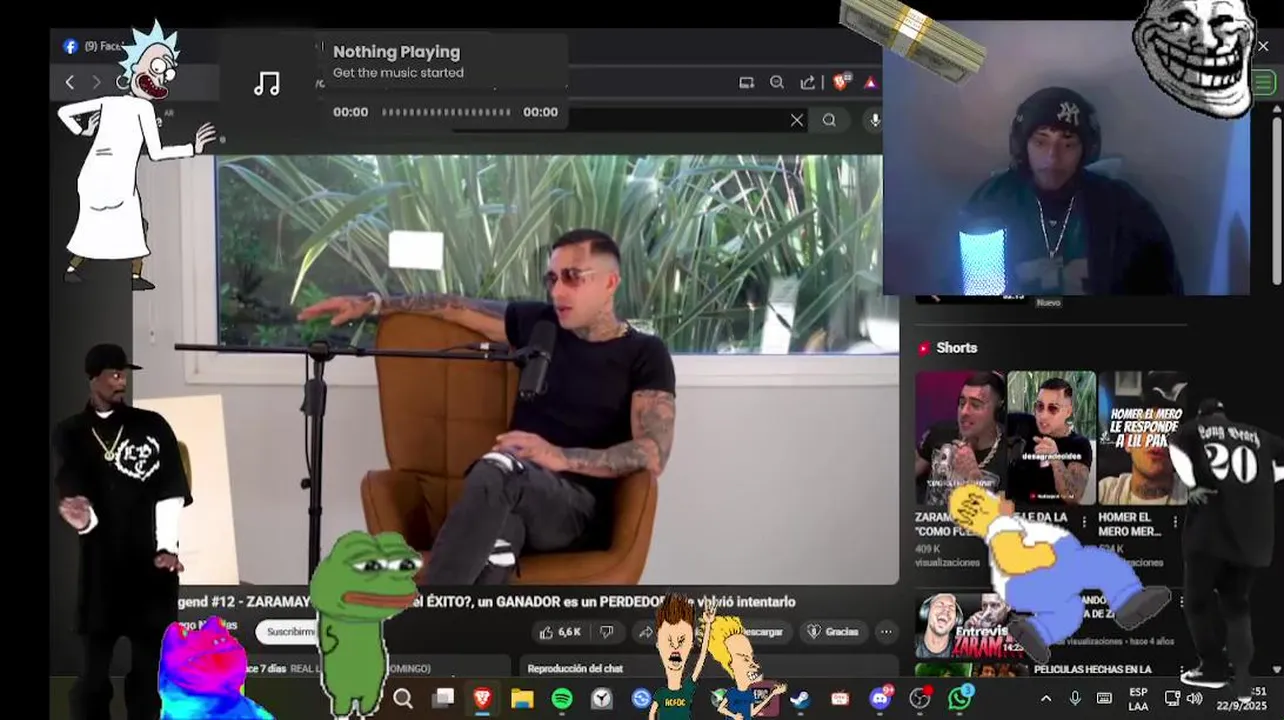
Task: Open the first ZARAMAY Shorts thumbnail
Action: 960,438
